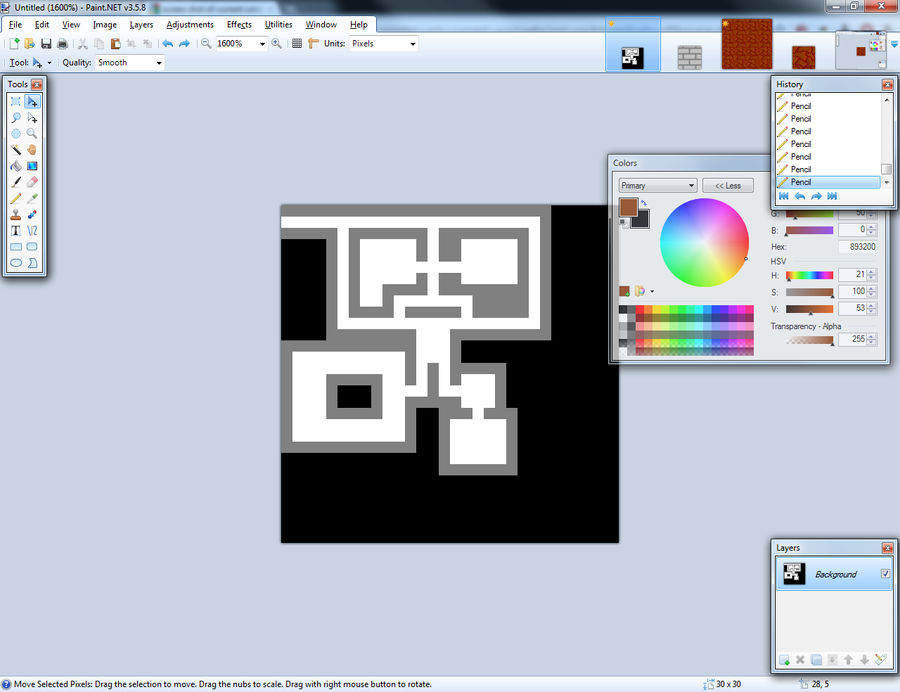Image resolution: width=900 pixels, height=692 pixels.
Task: Pick the Gradient tool
Action: click(x=33, y=165)
